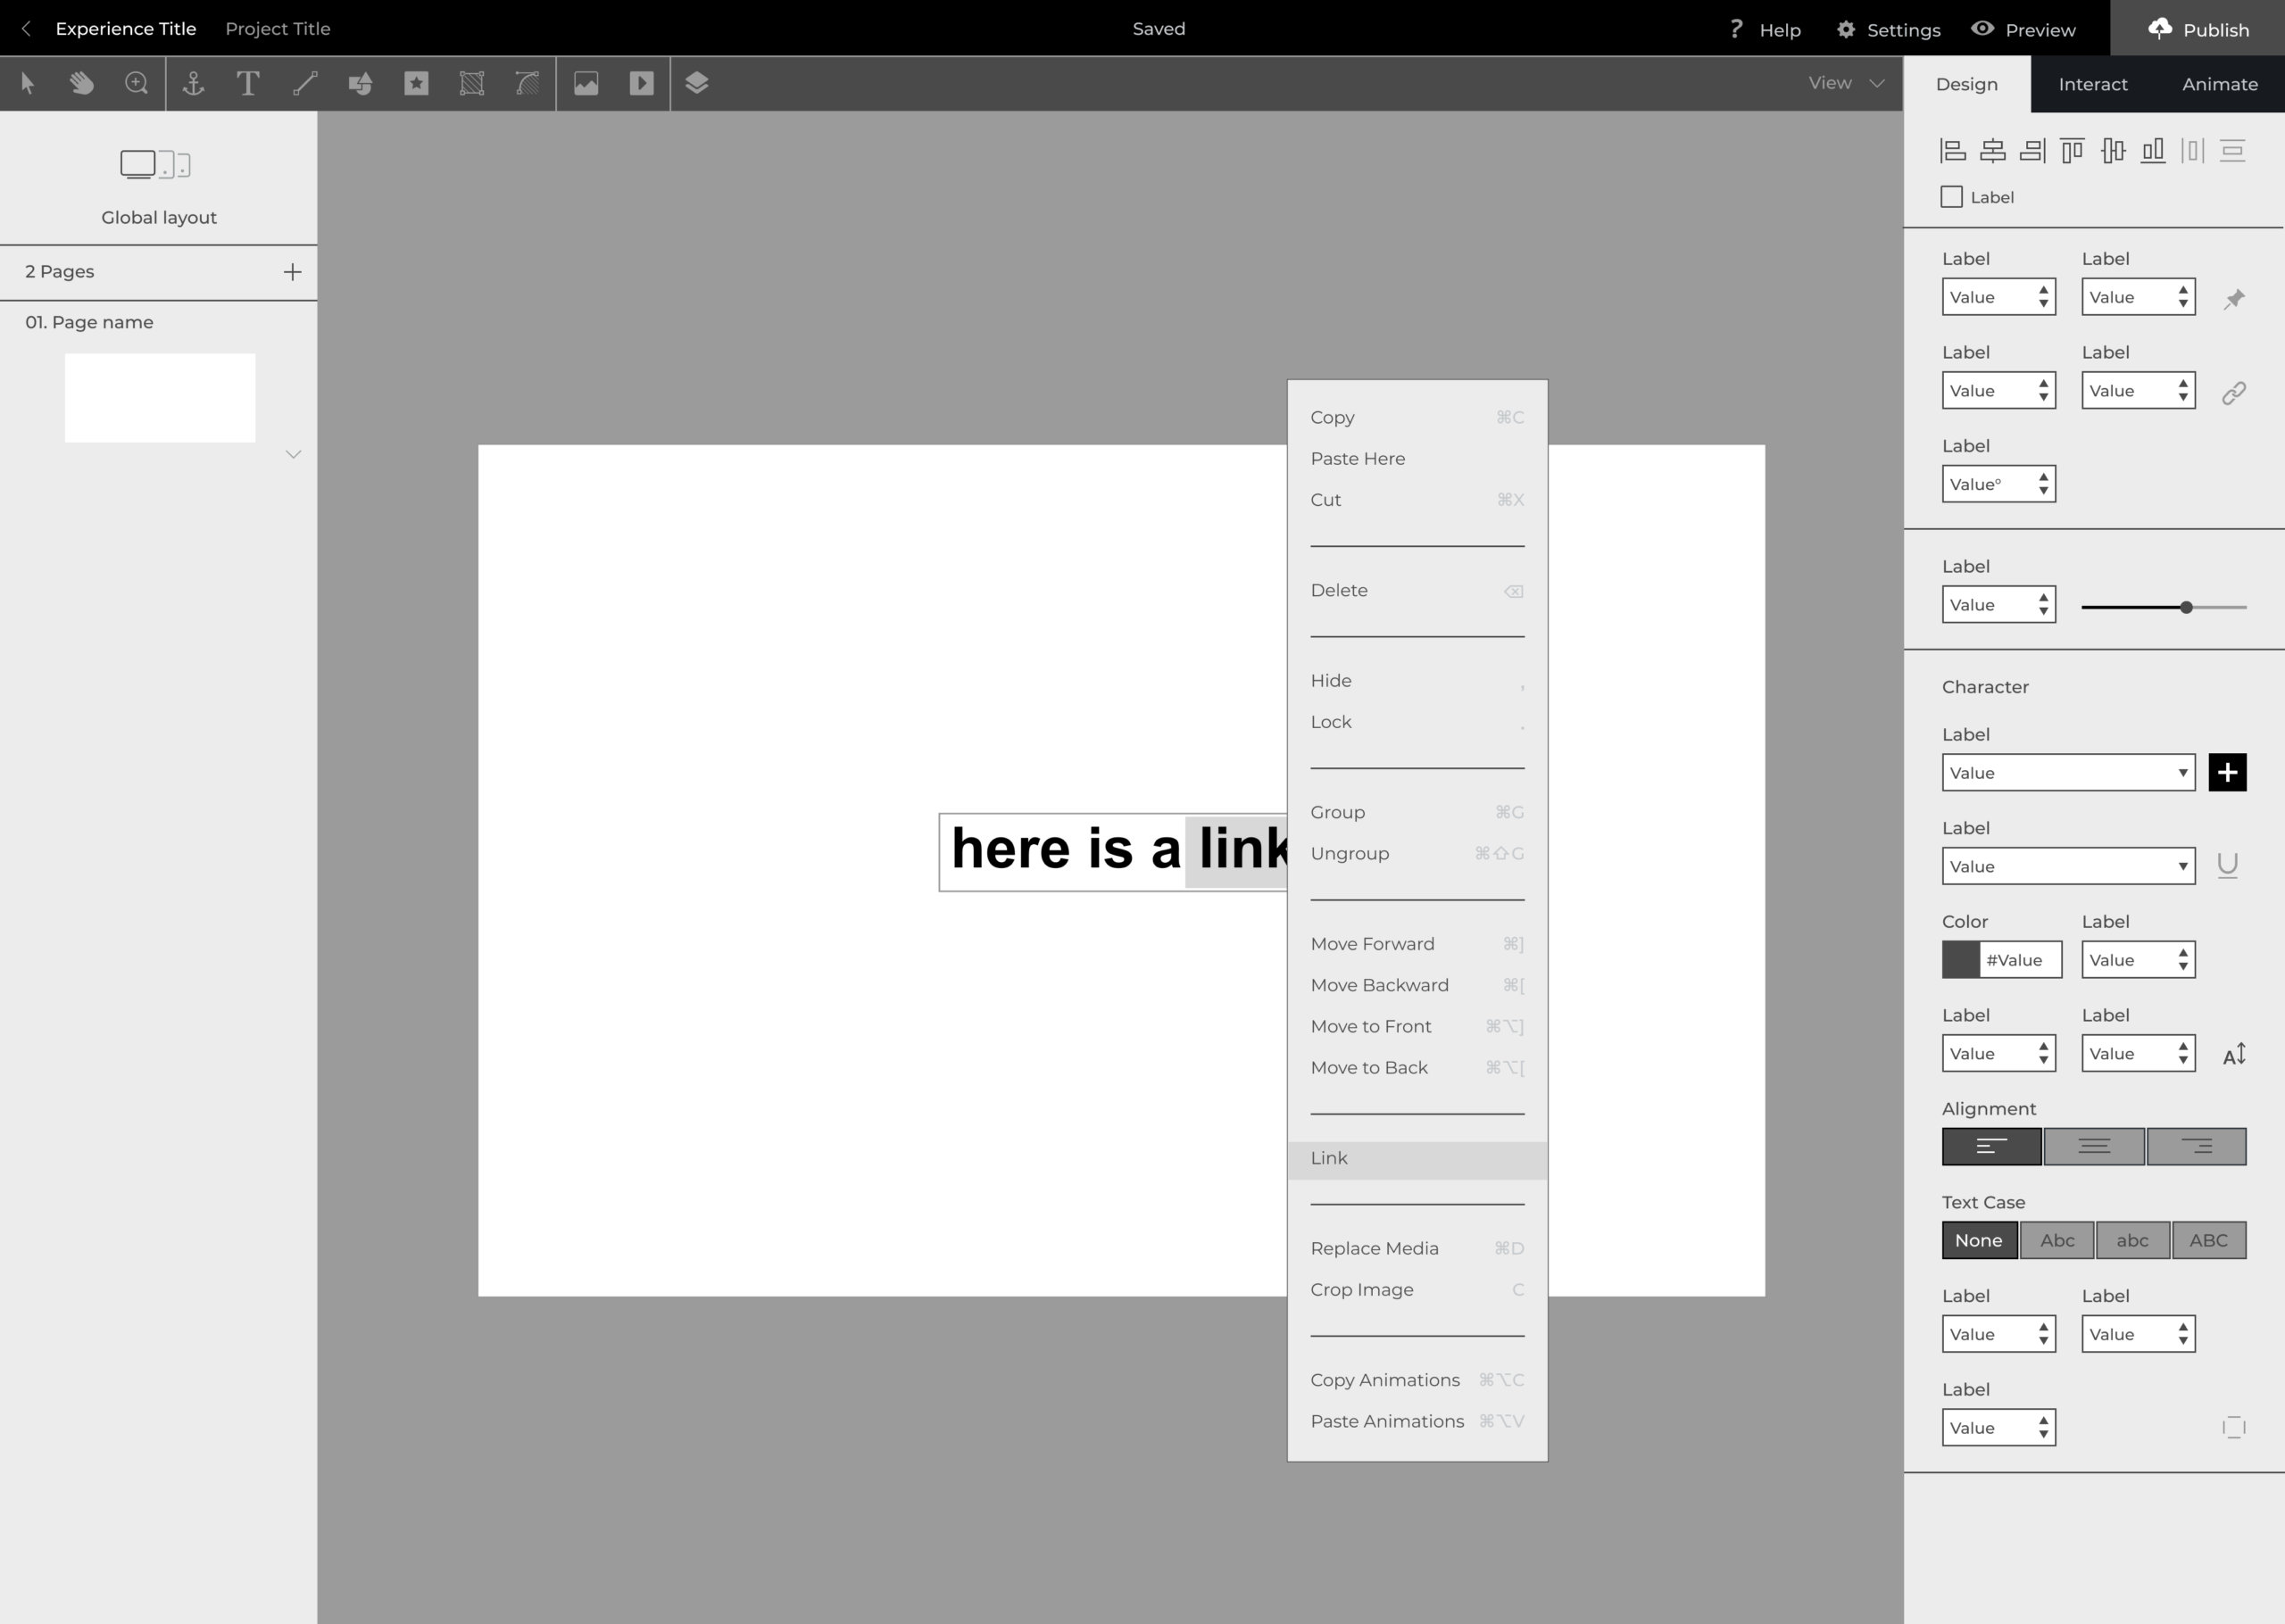Click the Global layout devices icon

[x=156, y=164]
